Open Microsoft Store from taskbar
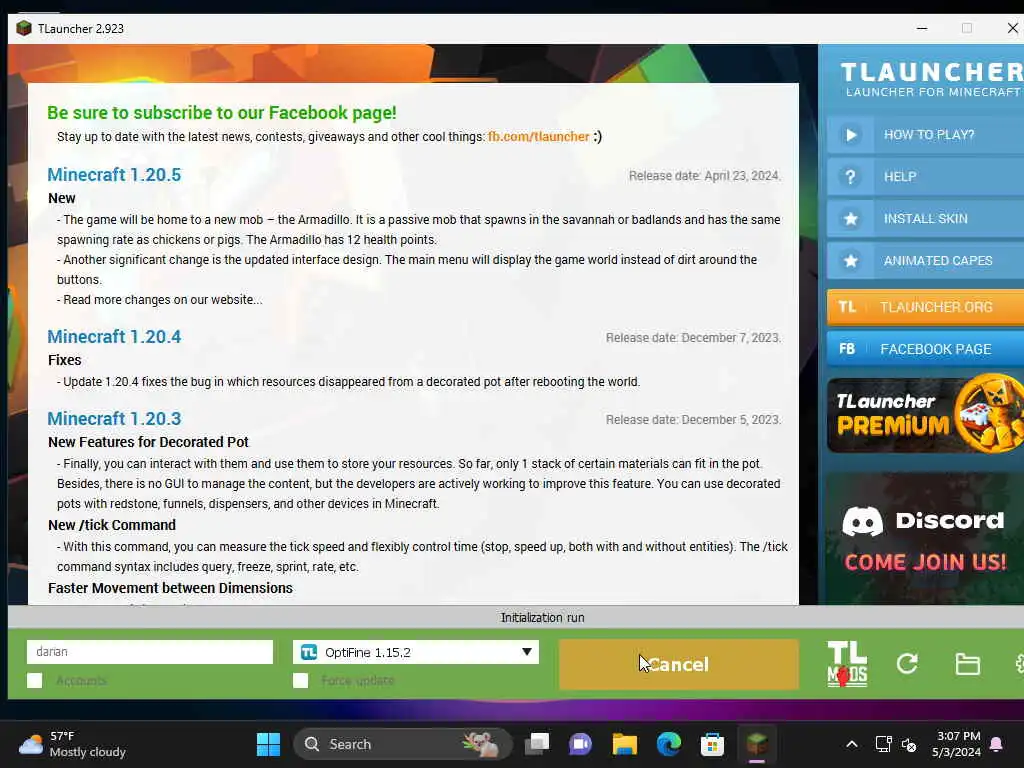 pos(712,744)
